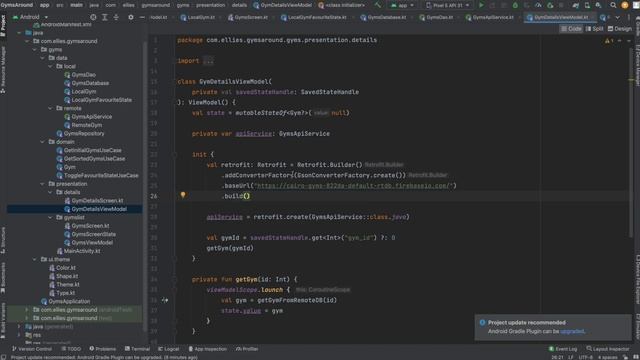Open the TODO tool window
The width and height of the screenshot is (640, 360).
tap(71, 349)
